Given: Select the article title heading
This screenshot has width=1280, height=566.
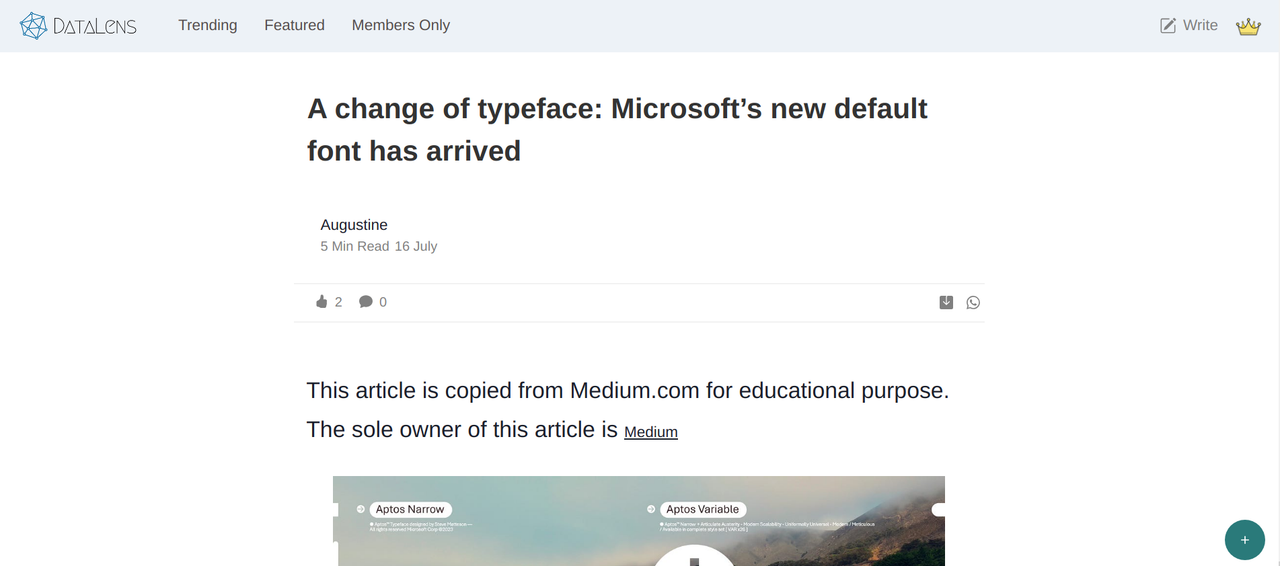Looking at the screenshot, I should pos(617,129).
